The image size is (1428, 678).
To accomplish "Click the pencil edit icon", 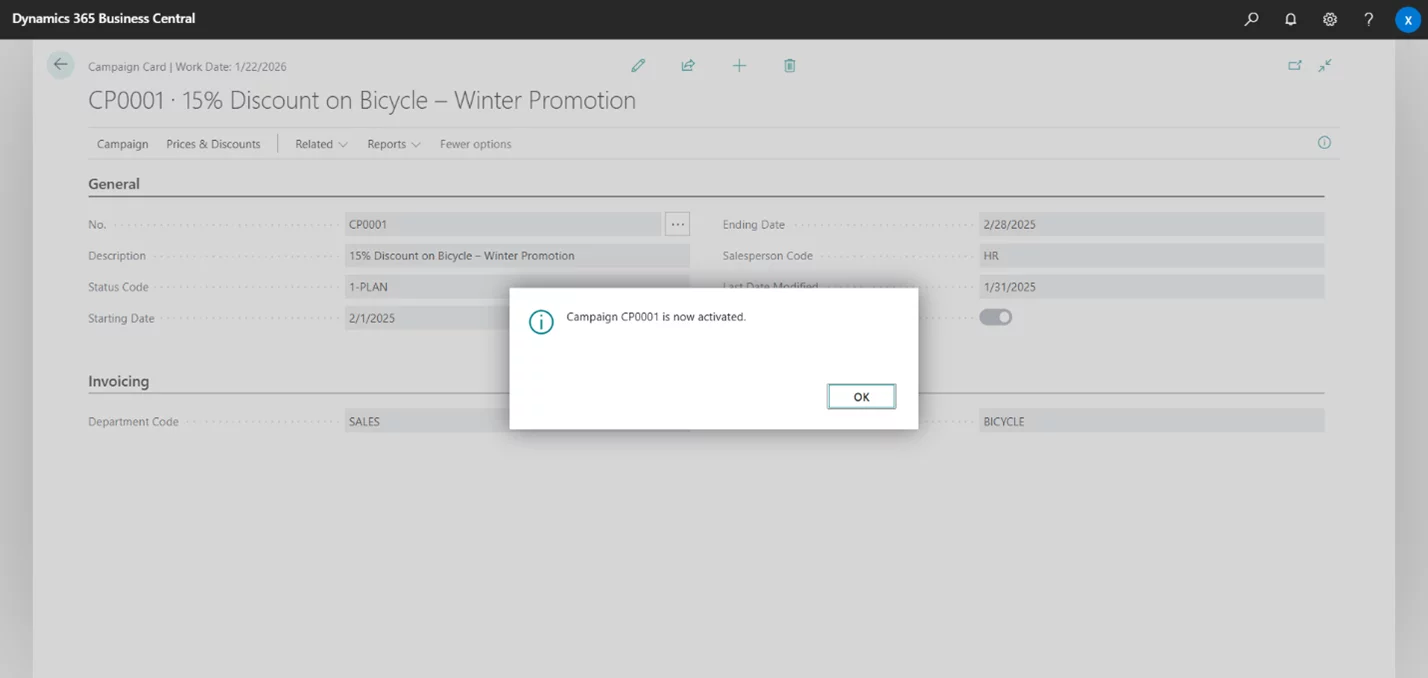I will pos(638,66).
